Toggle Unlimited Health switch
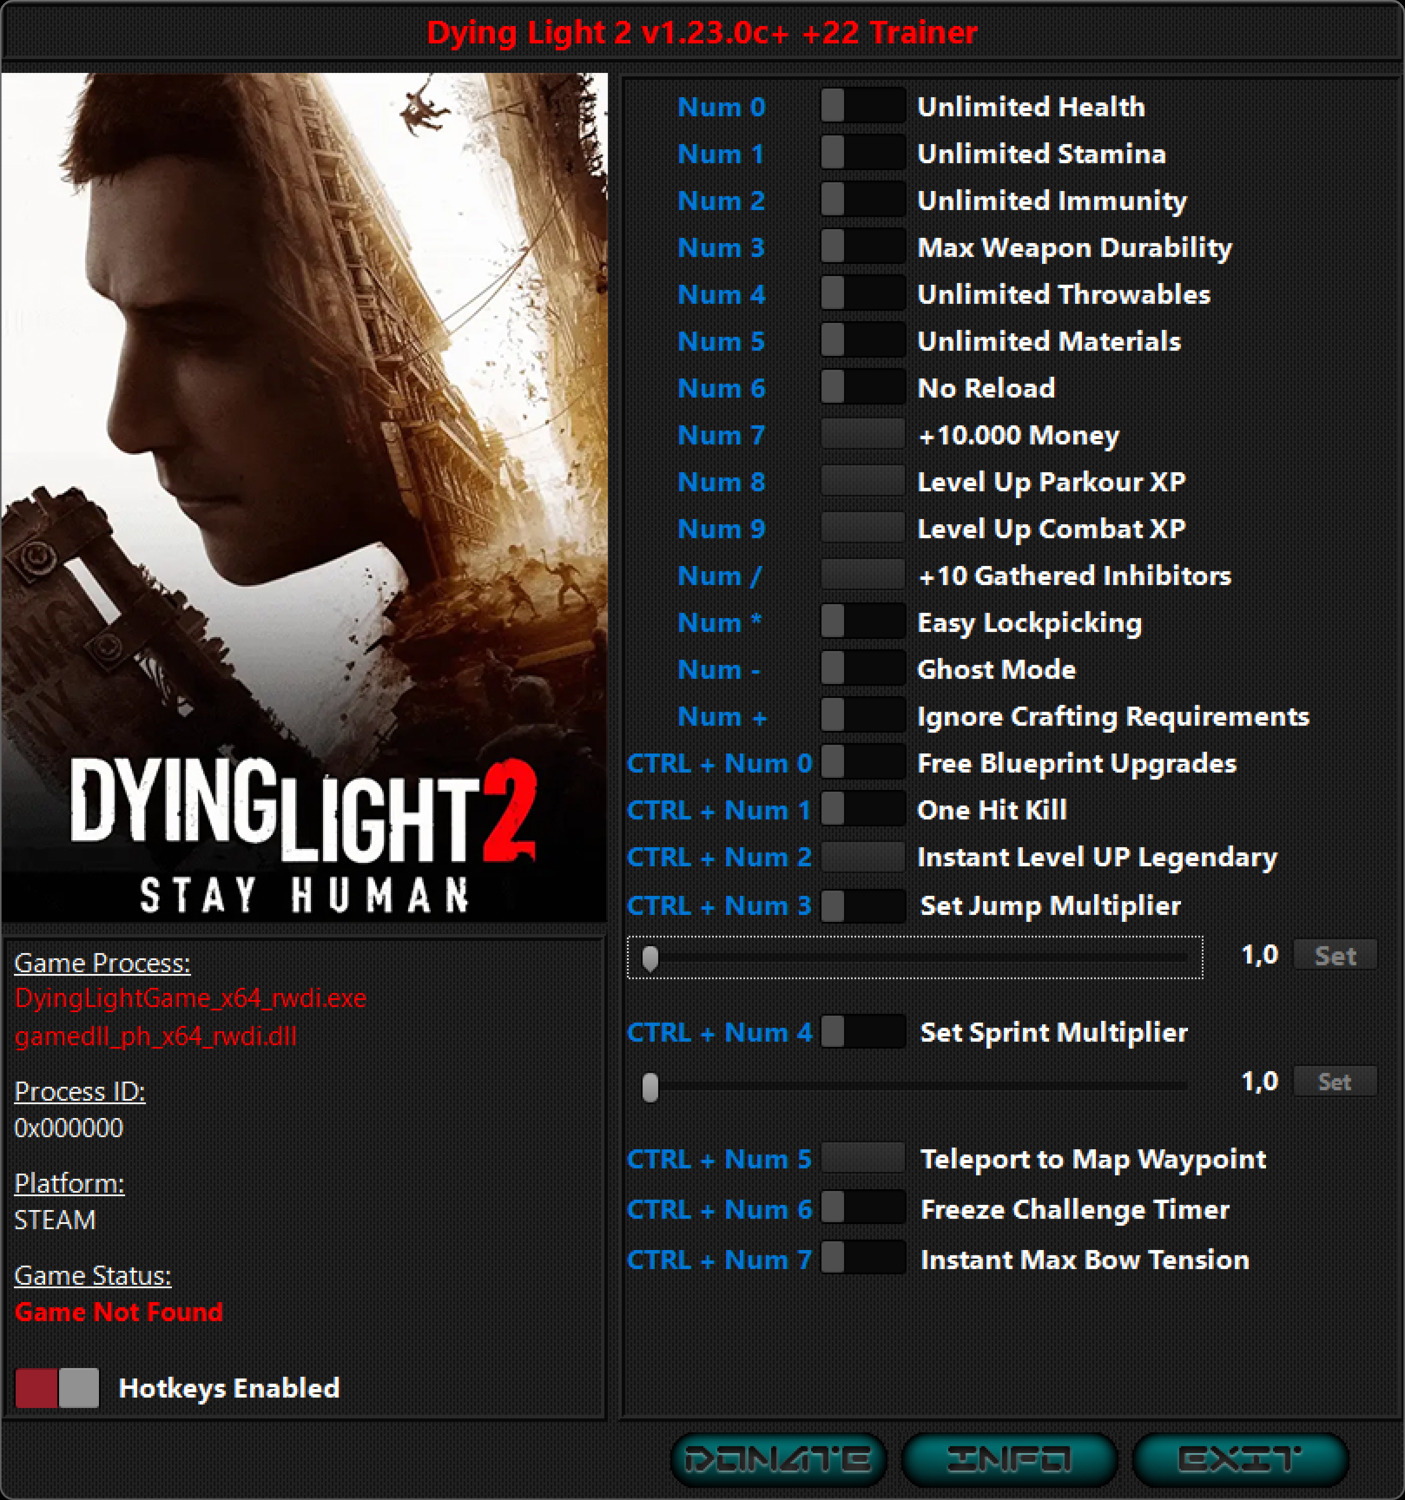 863,106
